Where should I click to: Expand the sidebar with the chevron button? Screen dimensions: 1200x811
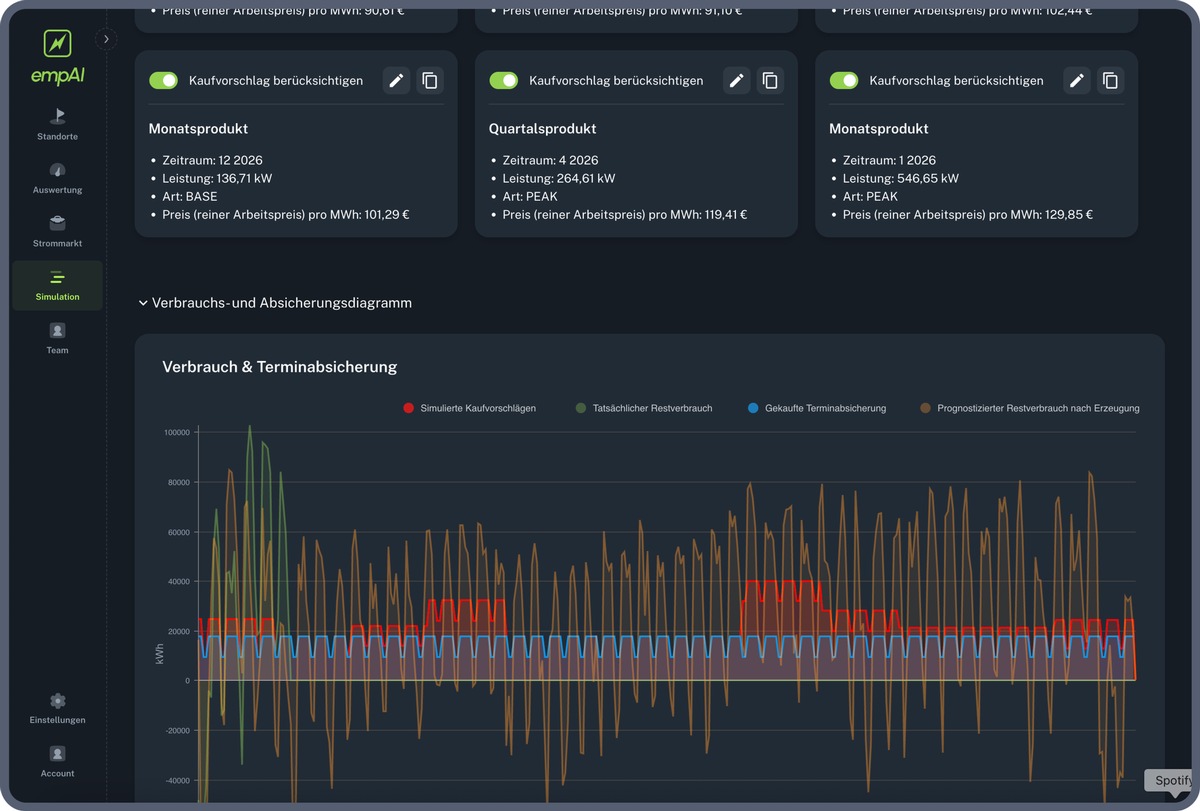[106, 39]
